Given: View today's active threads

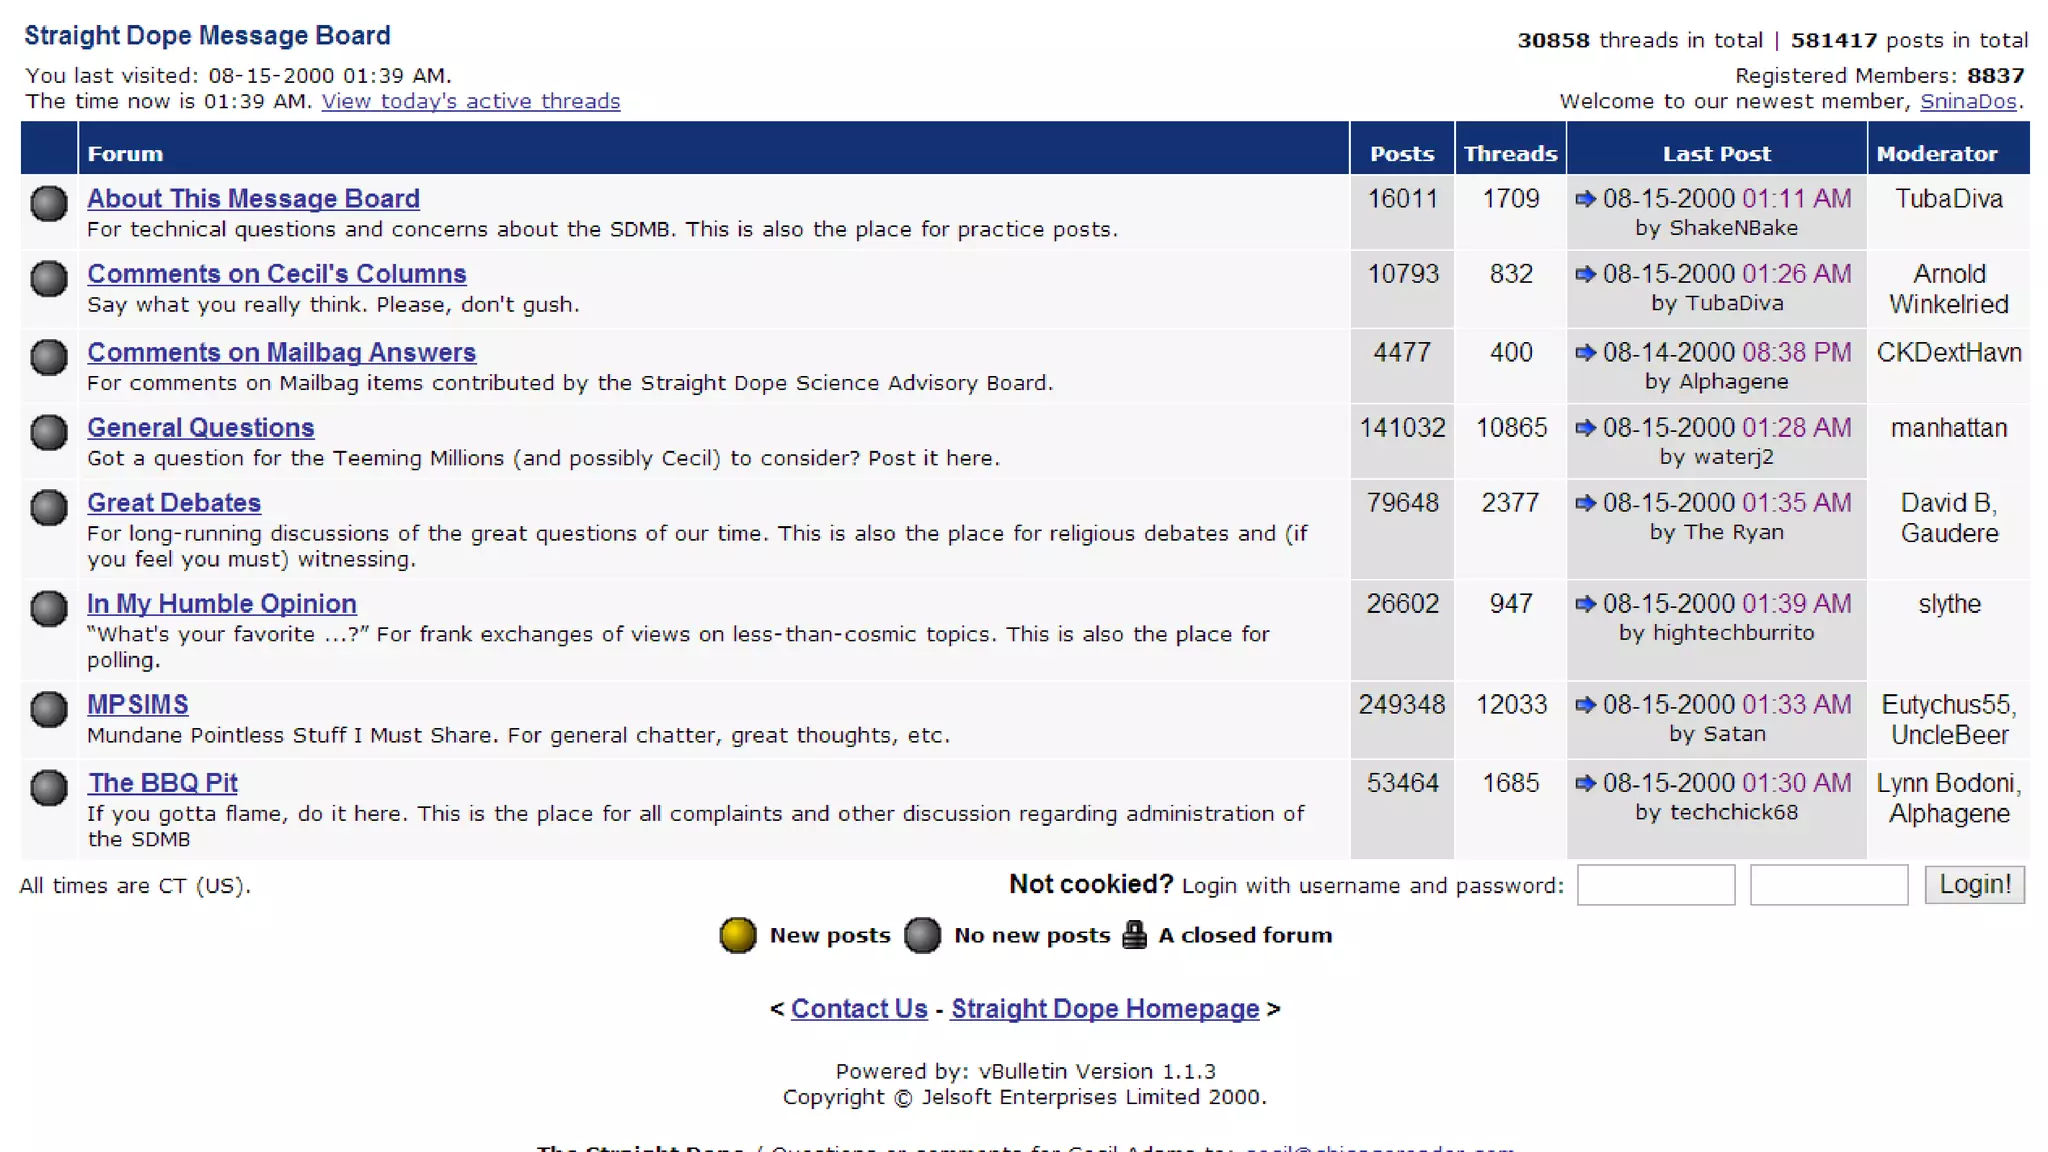Looking at the screenshot, I should point(470,101).
